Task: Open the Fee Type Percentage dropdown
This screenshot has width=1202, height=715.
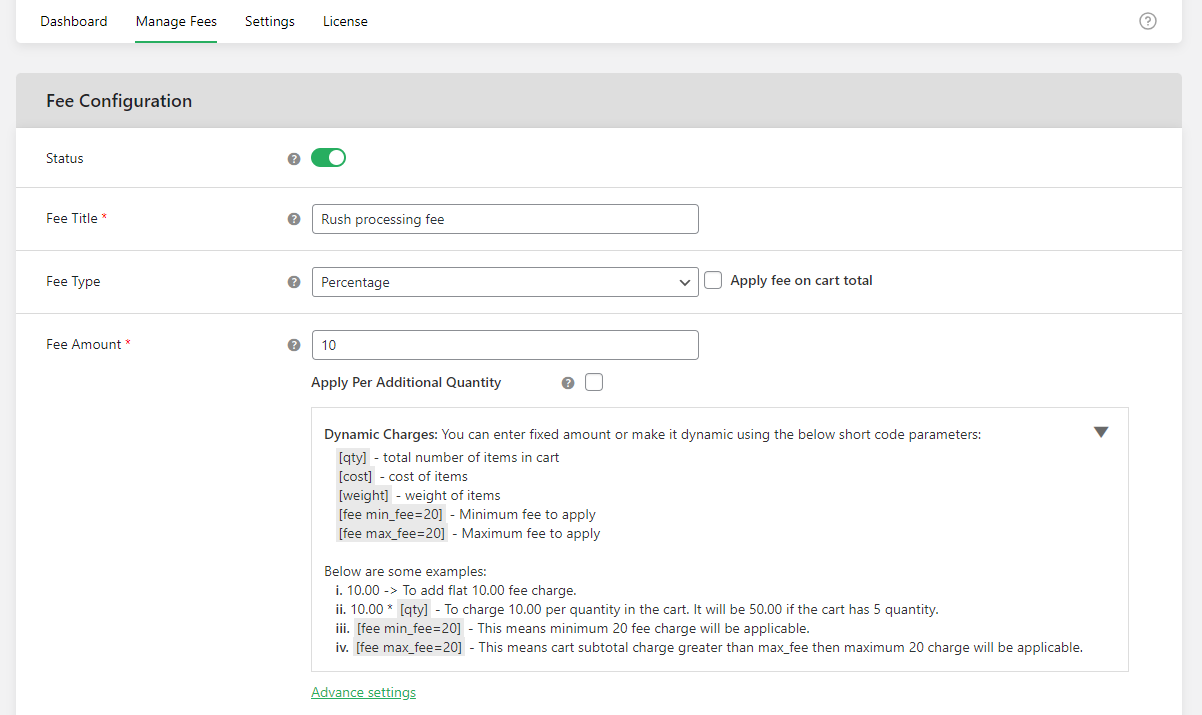Action: click(x=505, y=282)
